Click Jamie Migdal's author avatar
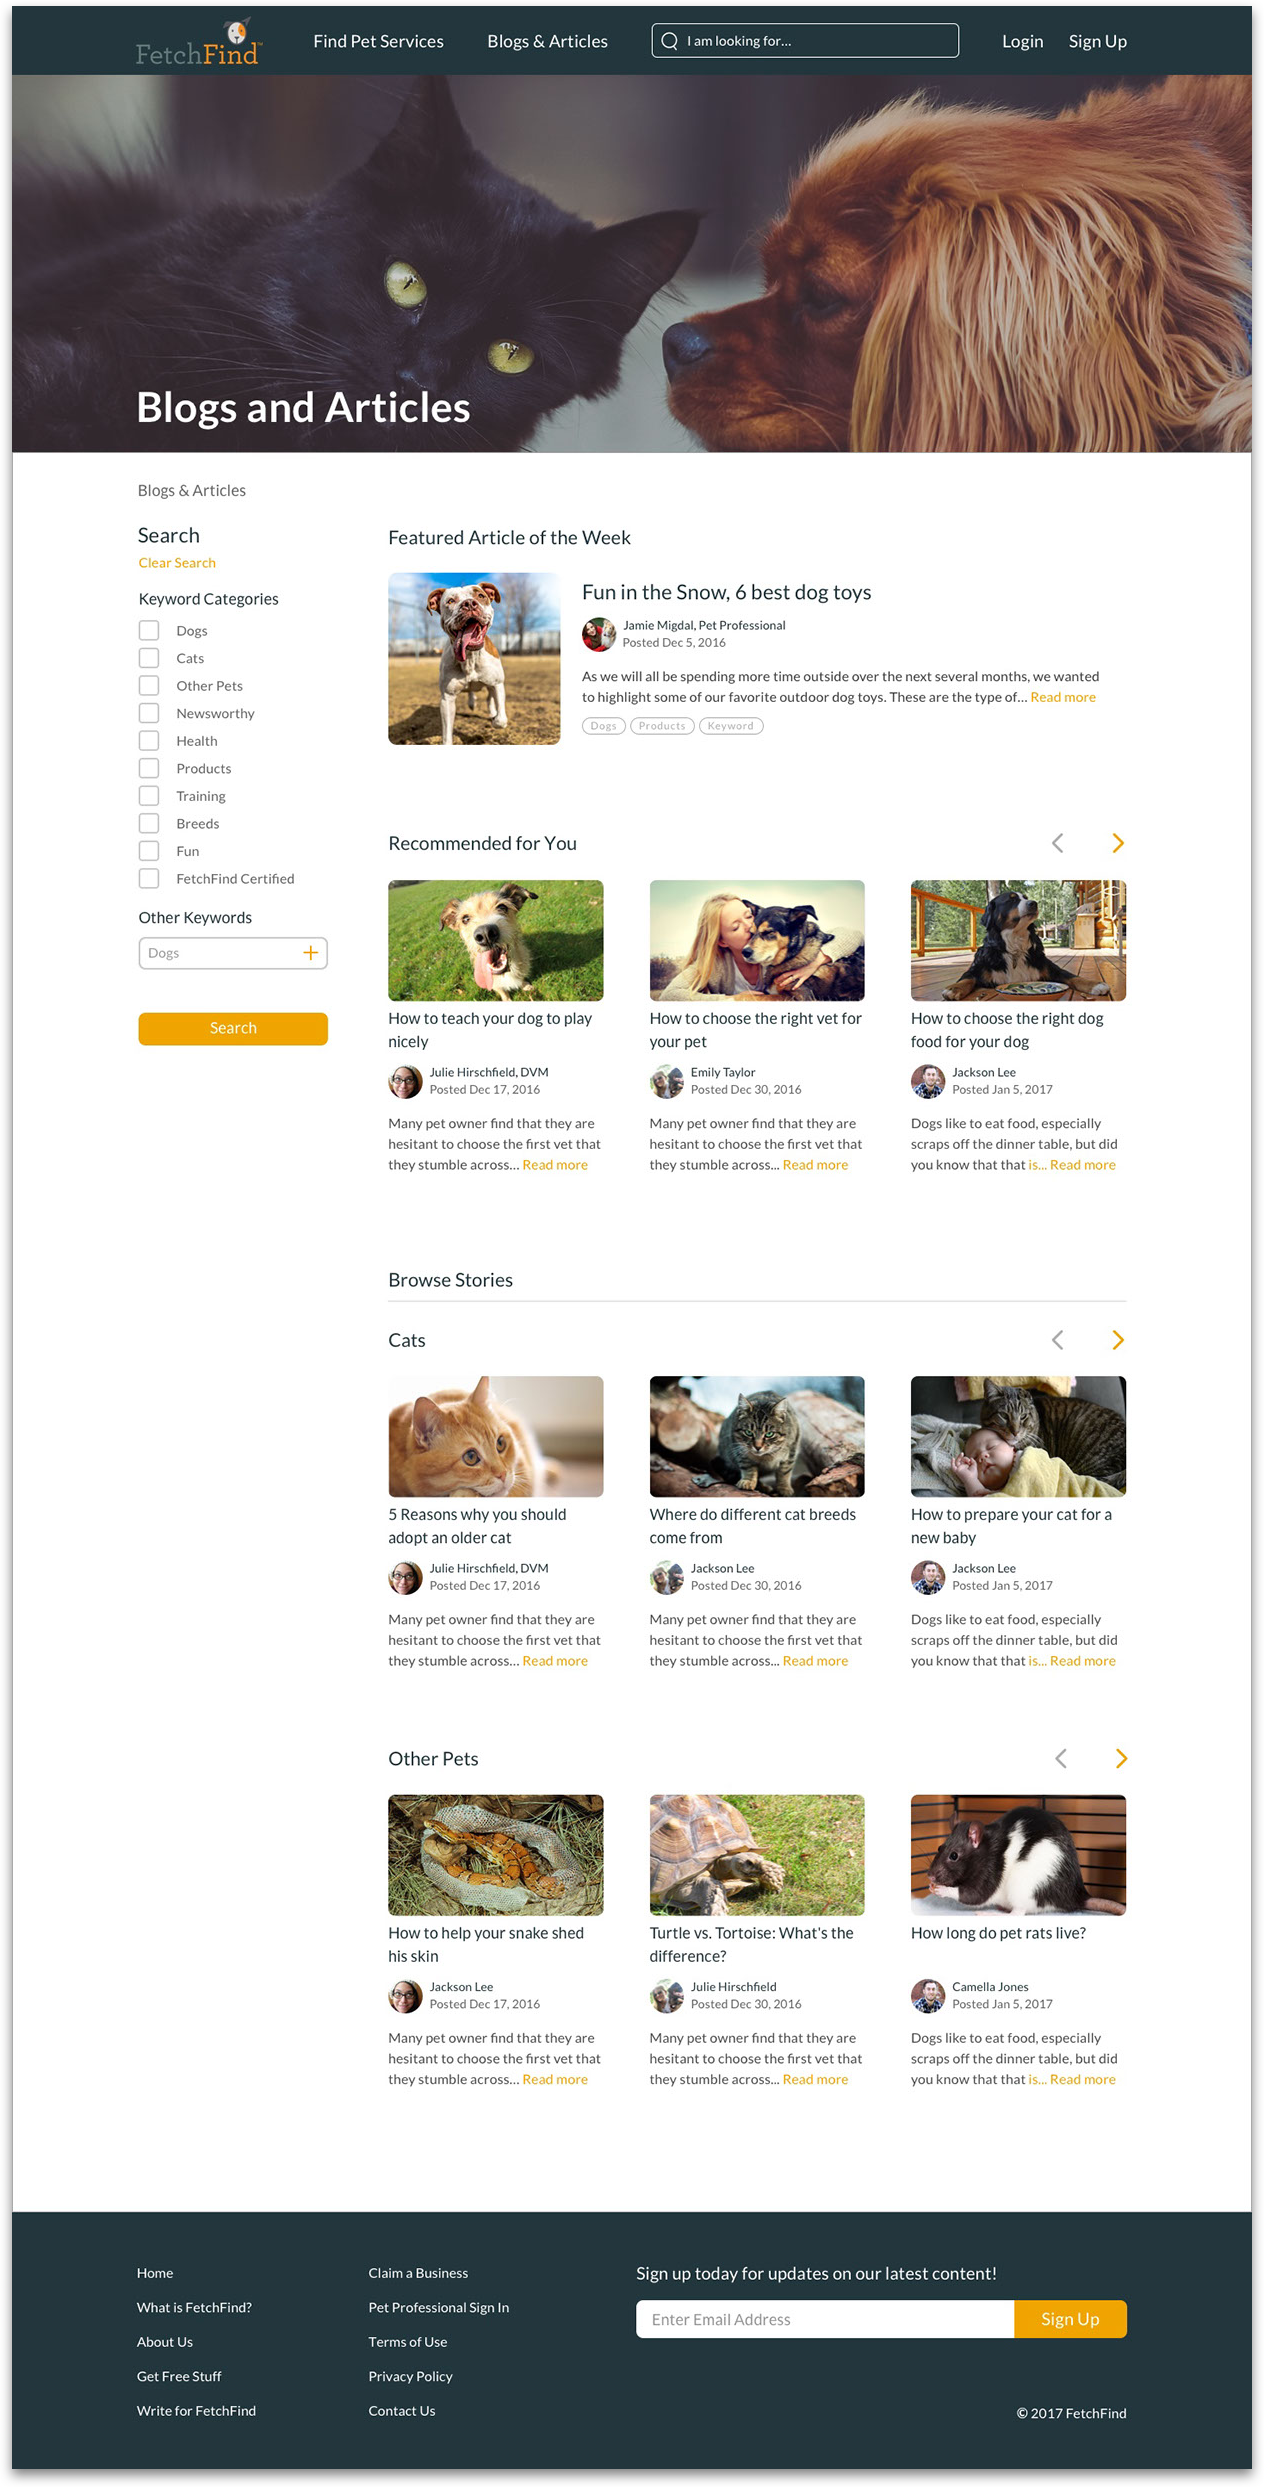Screen dimensions: 1264x2487 coord(599,634)
